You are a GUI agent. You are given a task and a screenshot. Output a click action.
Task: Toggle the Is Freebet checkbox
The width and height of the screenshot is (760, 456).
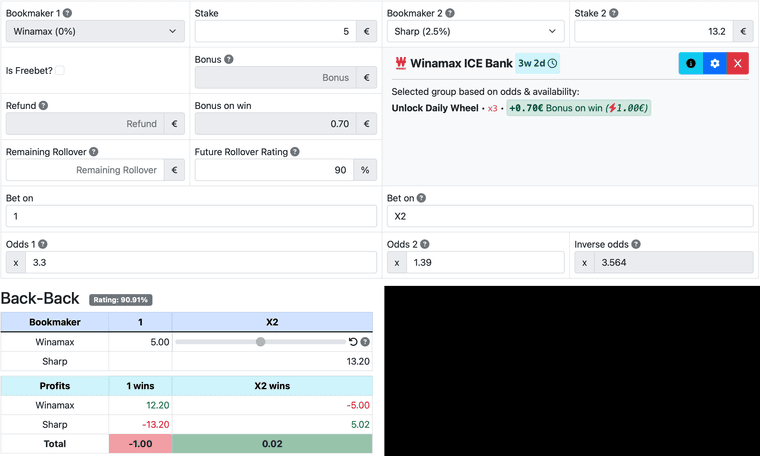60,70
